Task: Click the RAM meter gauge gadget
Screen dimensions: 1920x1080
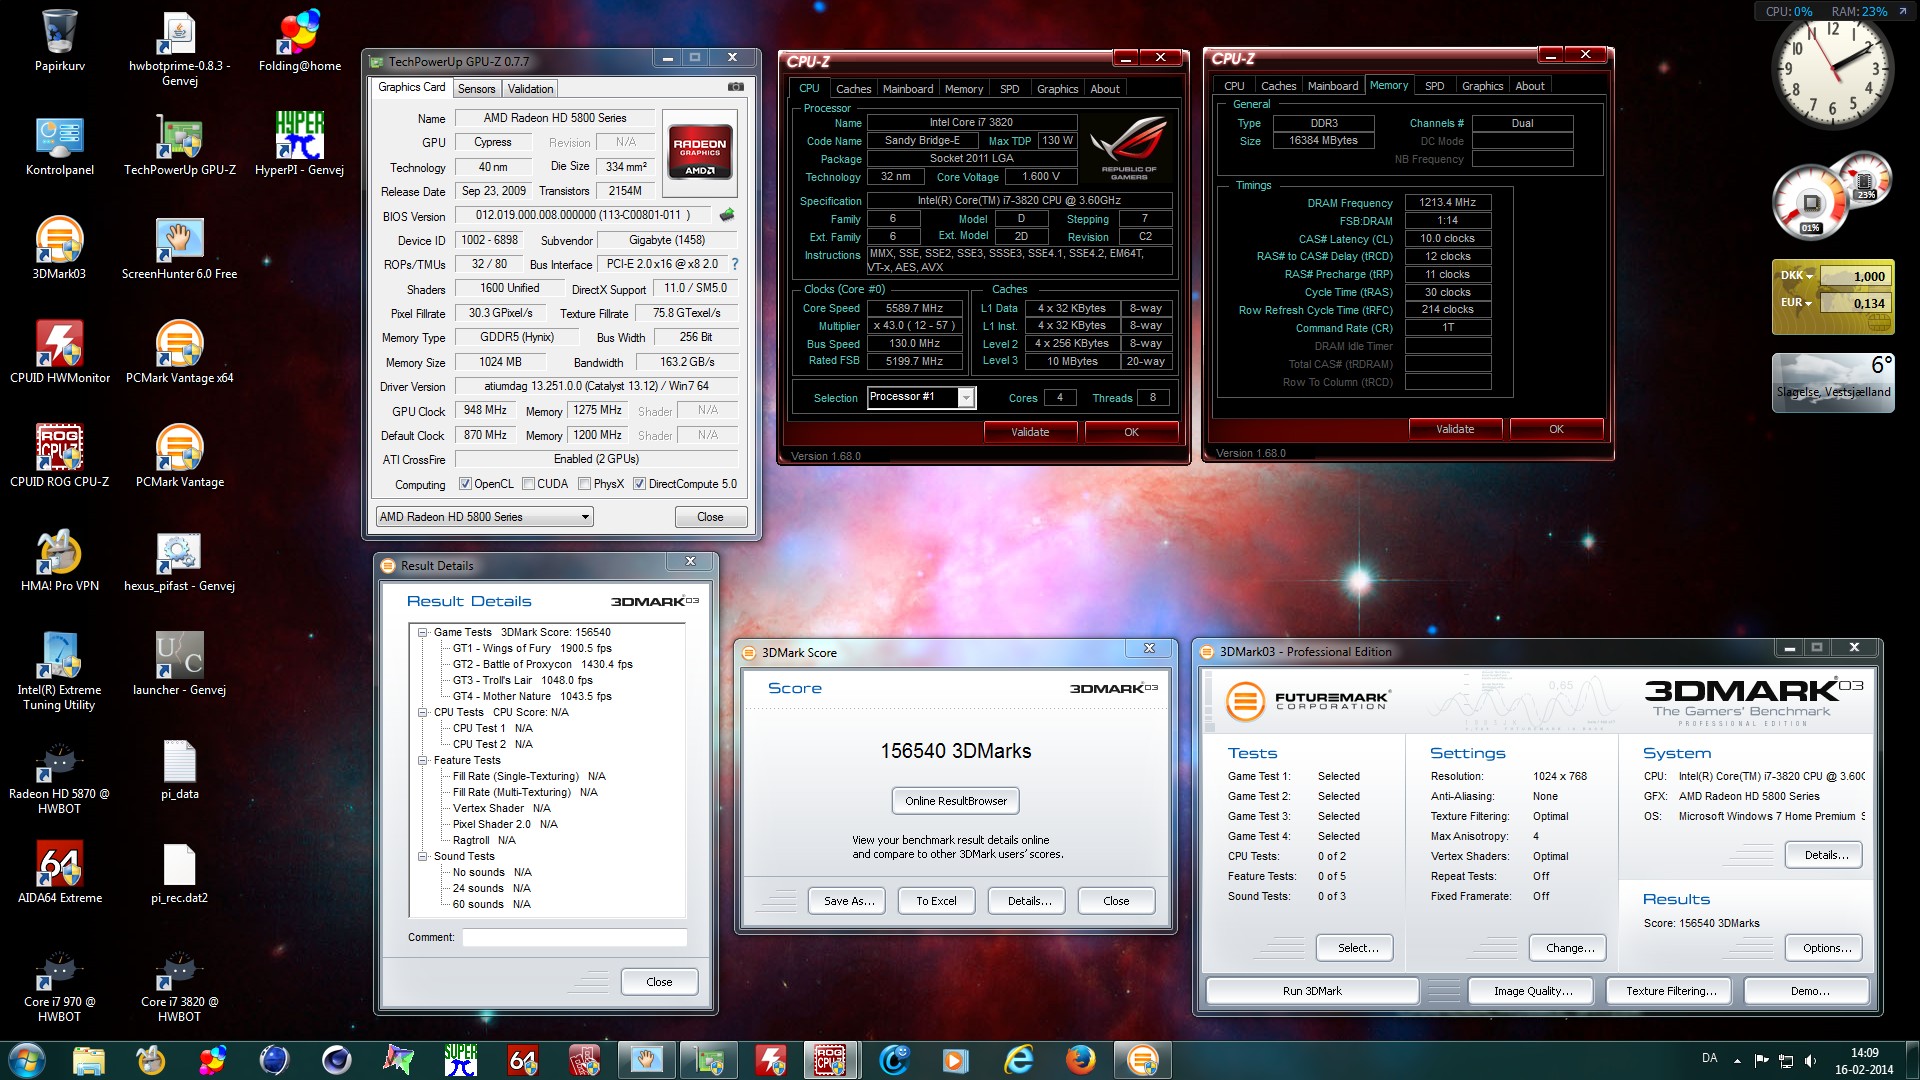Action: (1865, 180)
